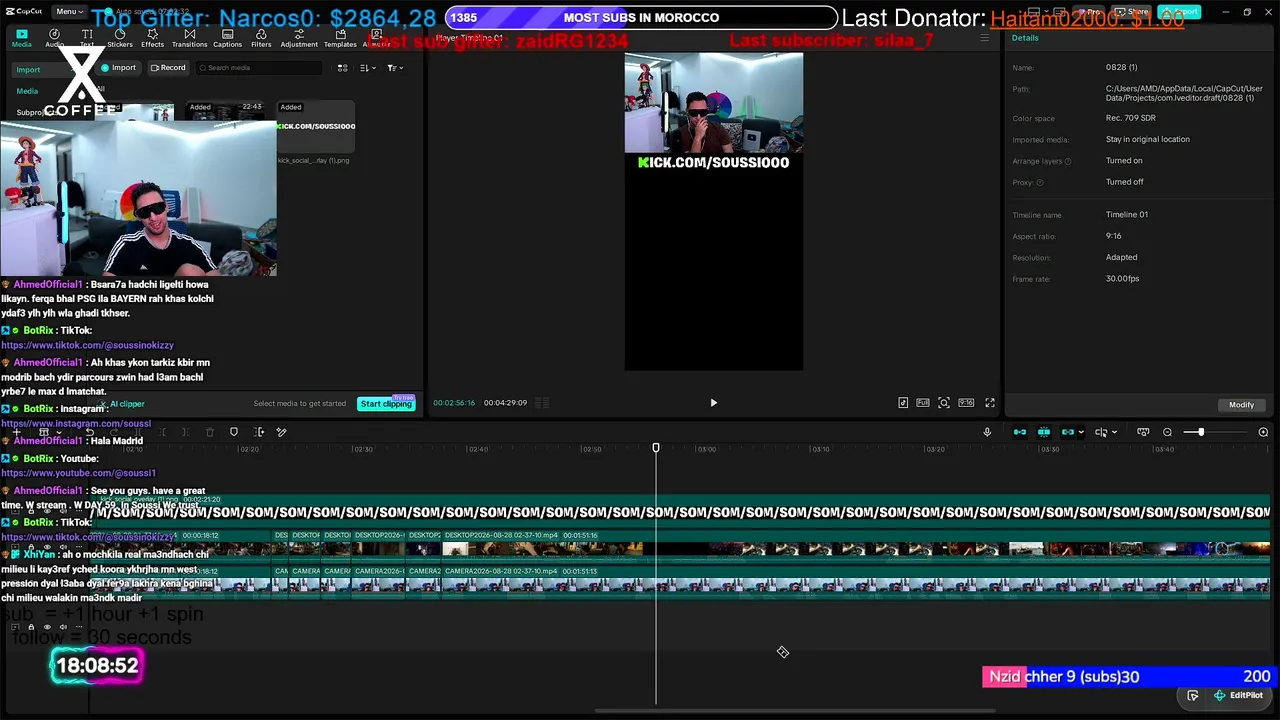Image resolution: width=1280 pixels, height=720 pixels.
Task: Open the Adjustment tab
Action: tap(299, 38)
